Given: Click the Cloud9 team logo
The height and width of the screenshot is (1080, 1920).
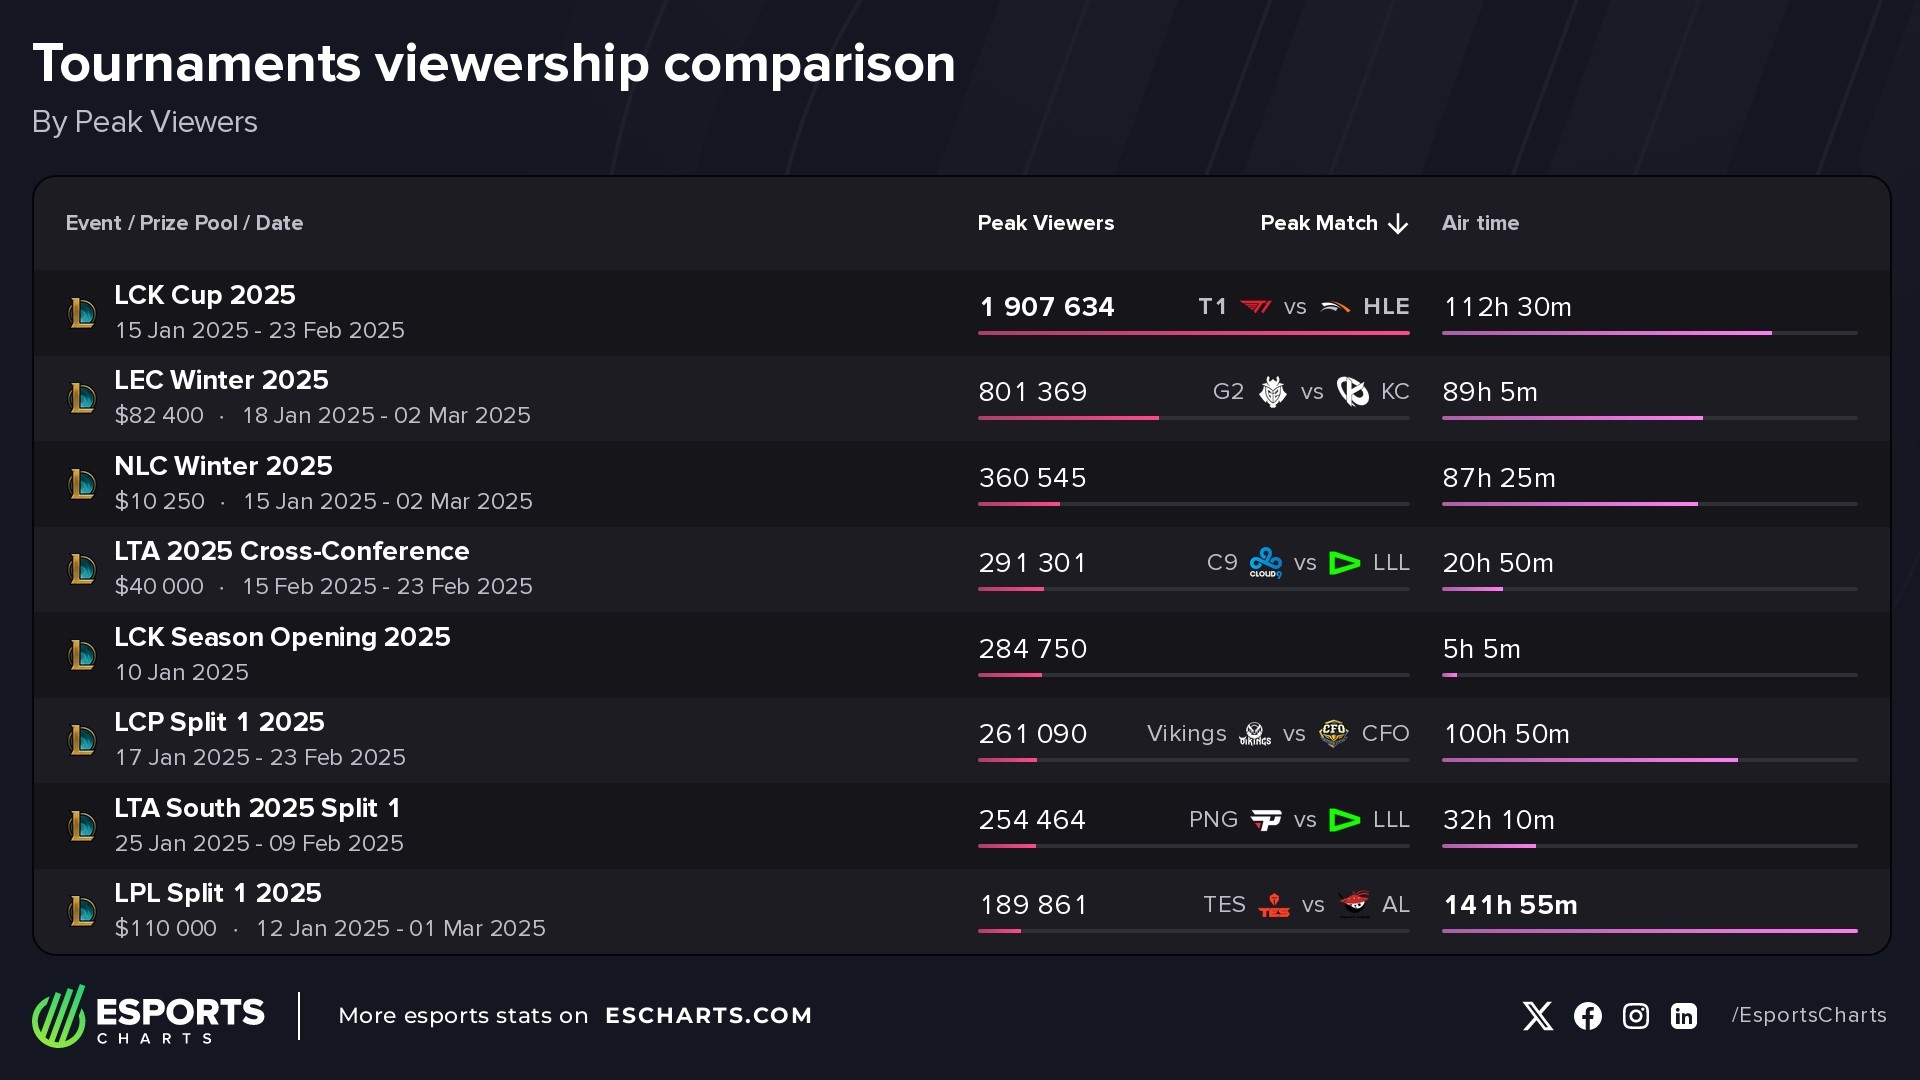Looking at the screenshot, I should click(1265, 563).
